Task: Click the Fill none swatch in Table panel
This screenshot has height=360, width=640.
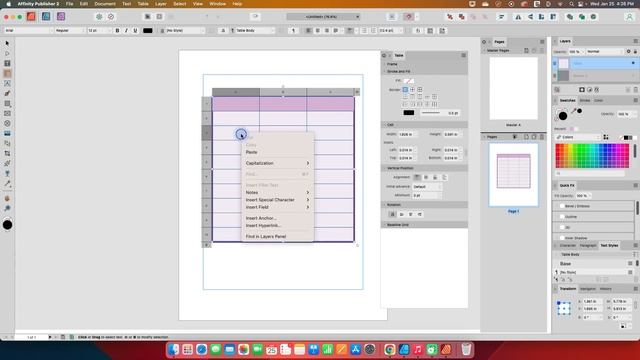Action: pos(409,80)
